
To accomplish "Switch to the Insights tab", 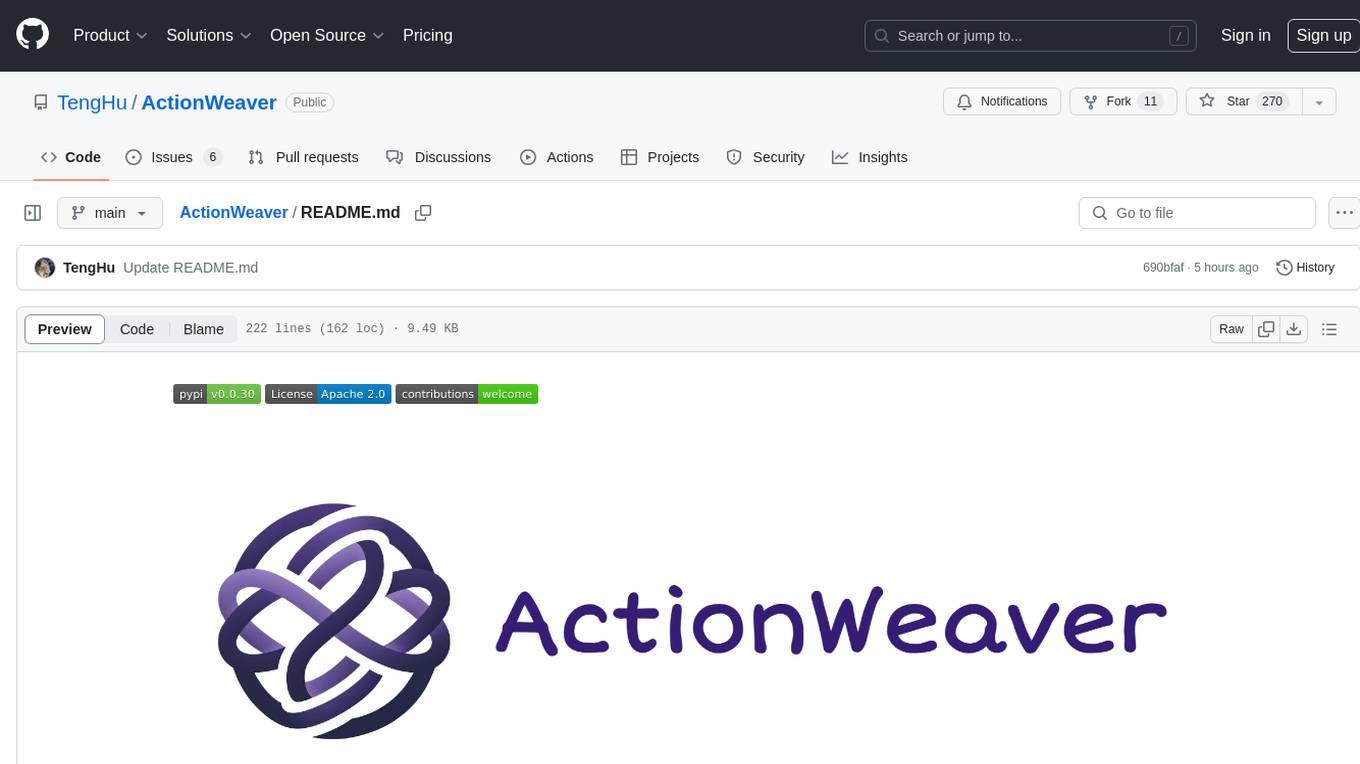I will click(x=870, y=157).
